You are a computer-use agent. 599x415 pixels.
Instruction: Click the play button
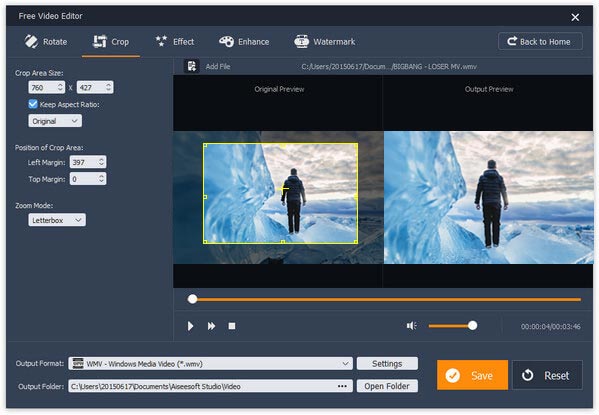190,326
